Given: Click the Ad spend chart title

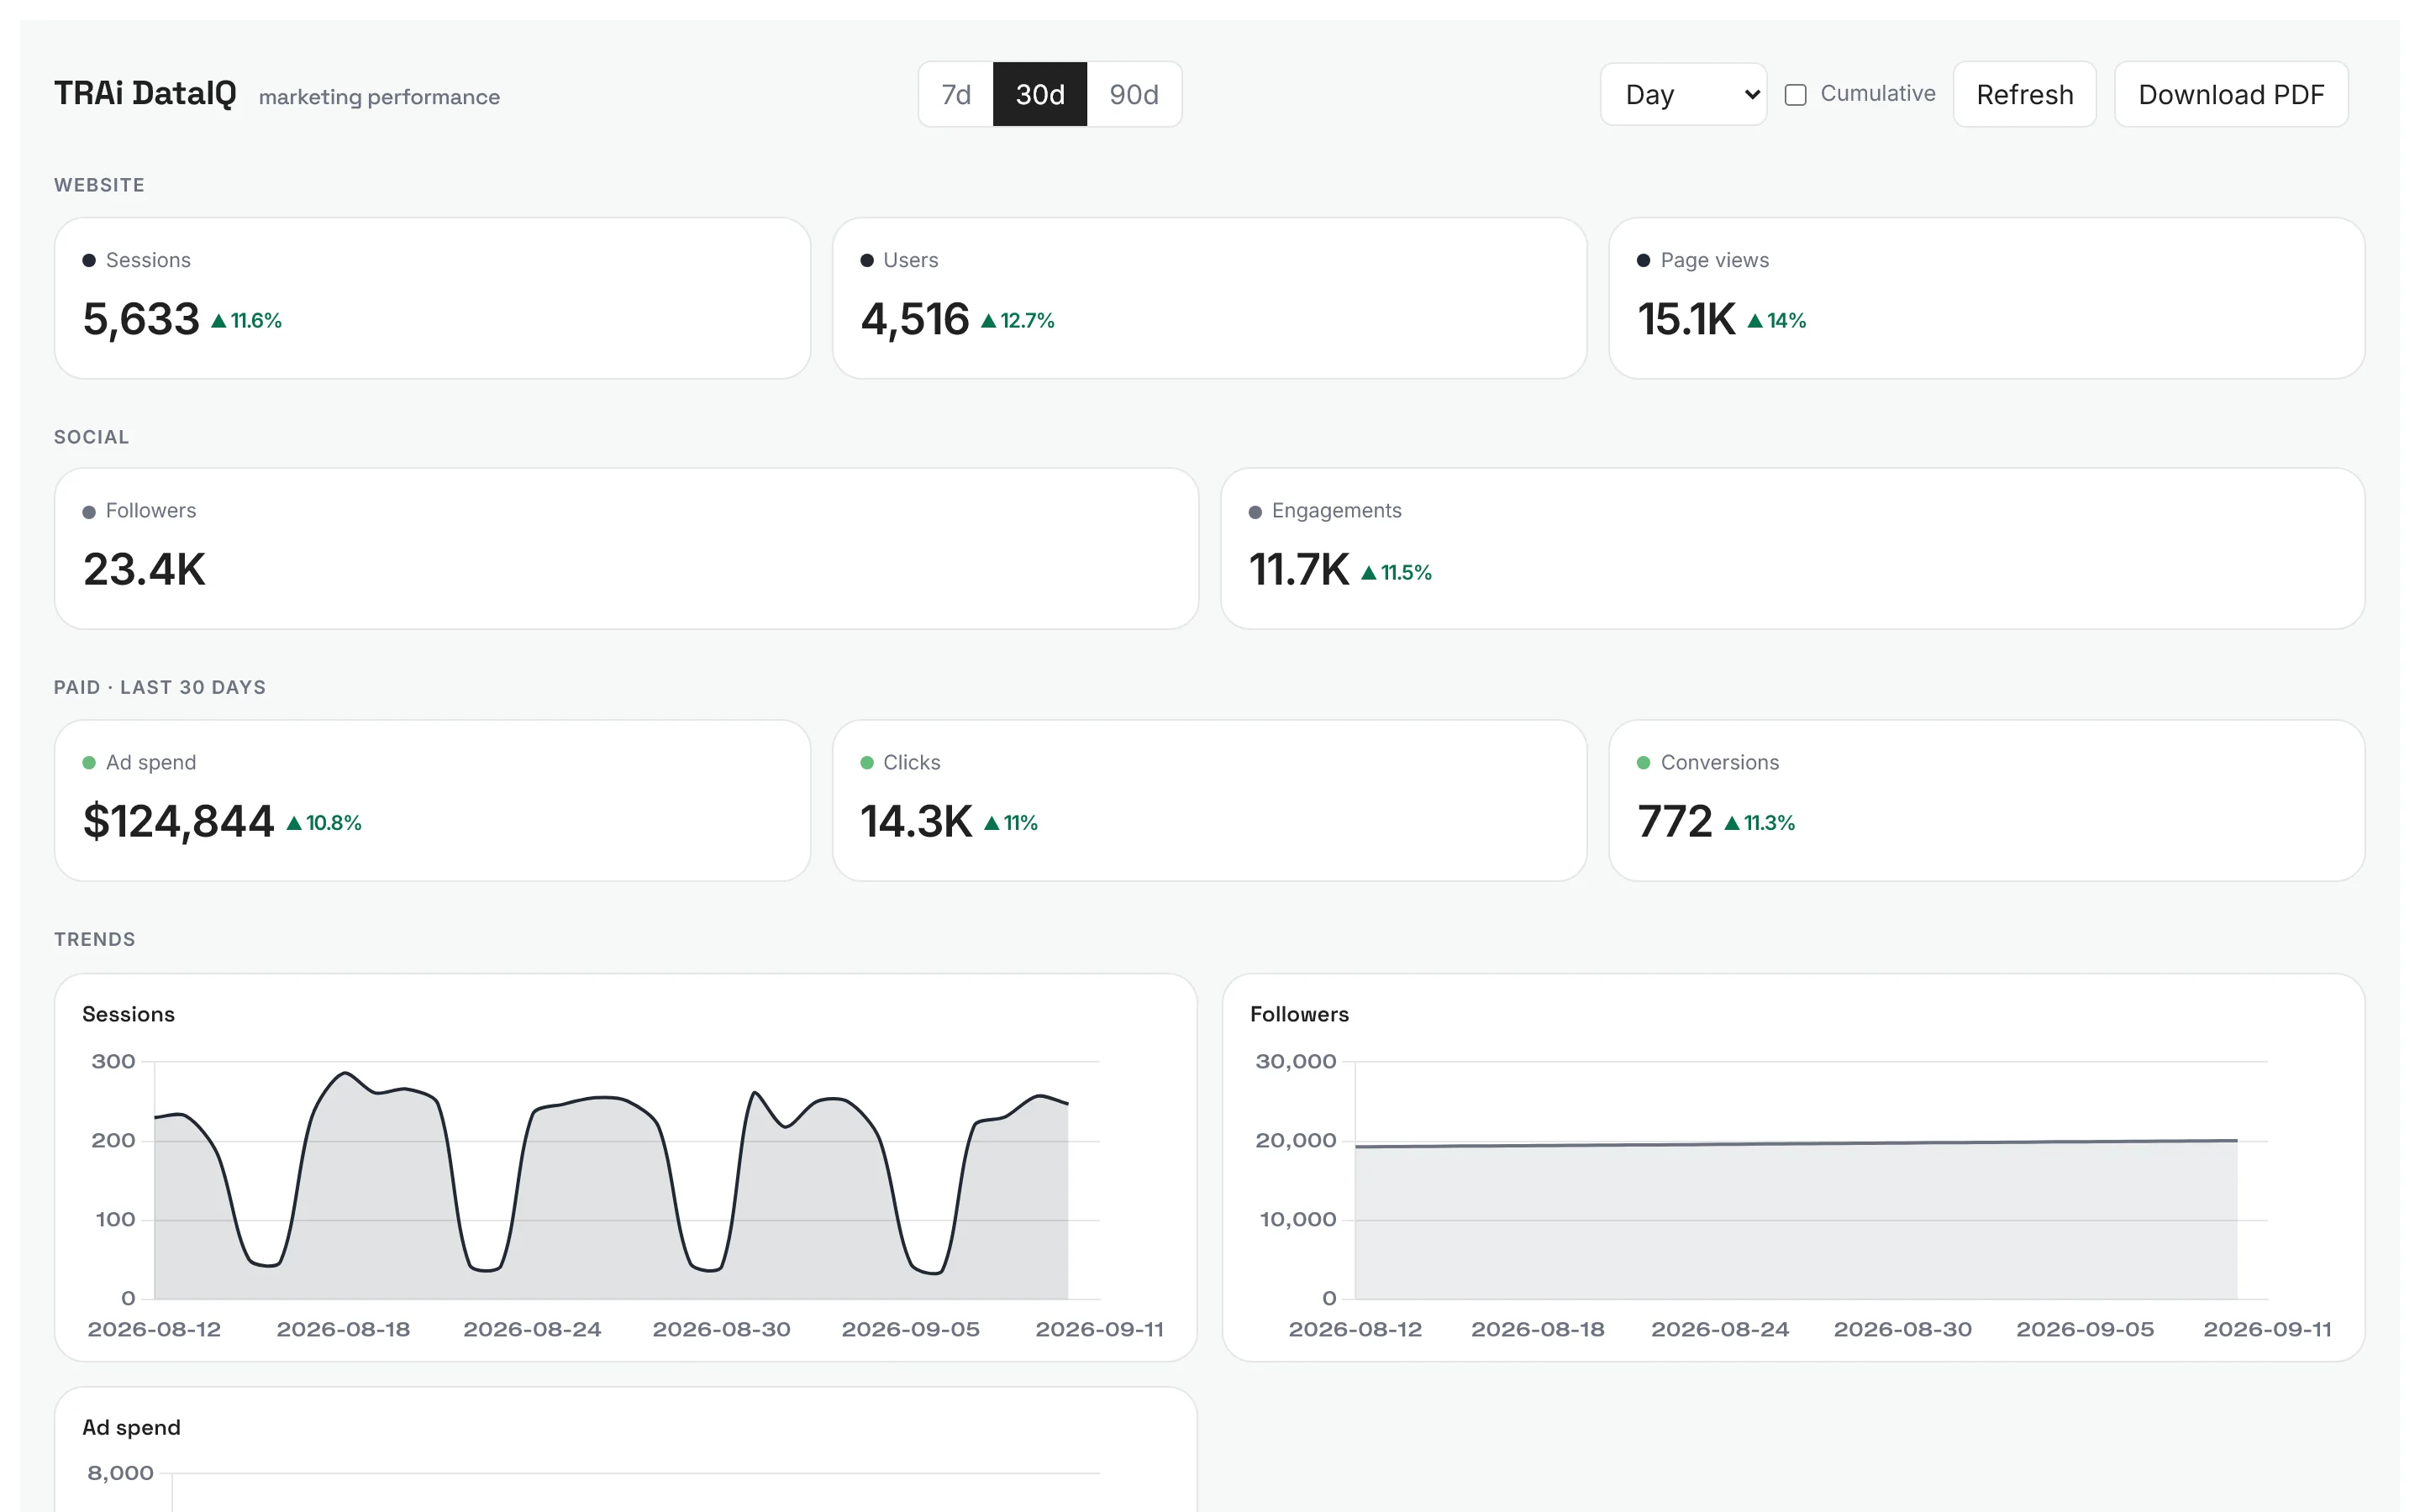Looking at the screenshot, I should click(x=131, y=1427).
